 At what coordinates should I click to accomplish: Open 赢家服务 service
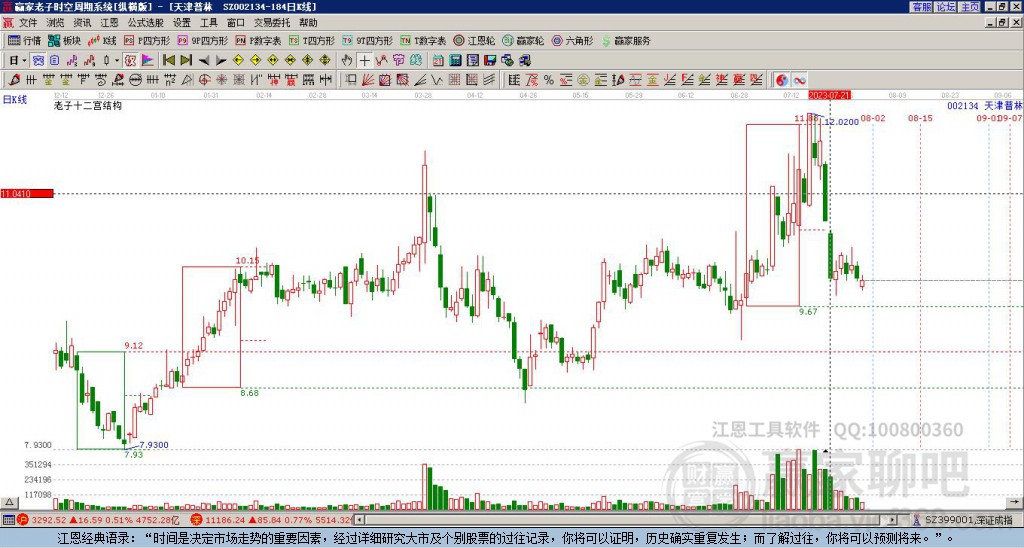[x=626, y=40]
